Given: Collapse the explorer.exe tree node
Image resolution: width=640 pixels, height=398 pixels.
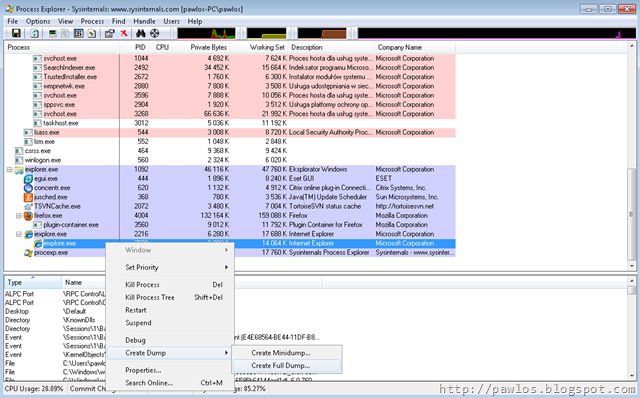Looking at the screenshot, I should (9, 169).
